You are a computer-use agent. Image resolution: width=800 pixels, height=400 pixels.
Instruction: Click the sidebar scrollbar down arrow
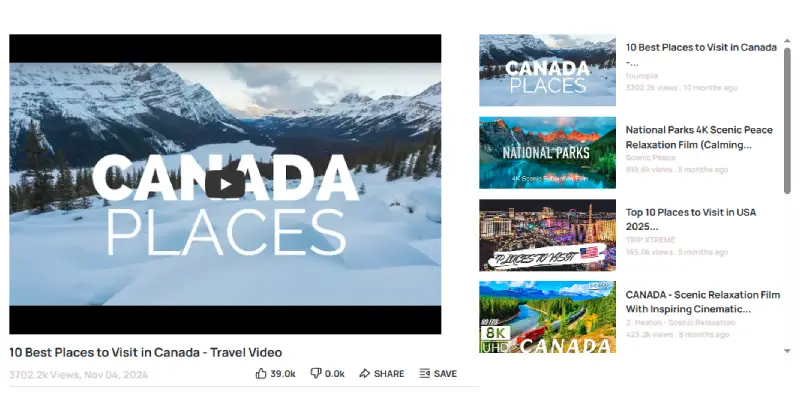click(x=787, y=351)
